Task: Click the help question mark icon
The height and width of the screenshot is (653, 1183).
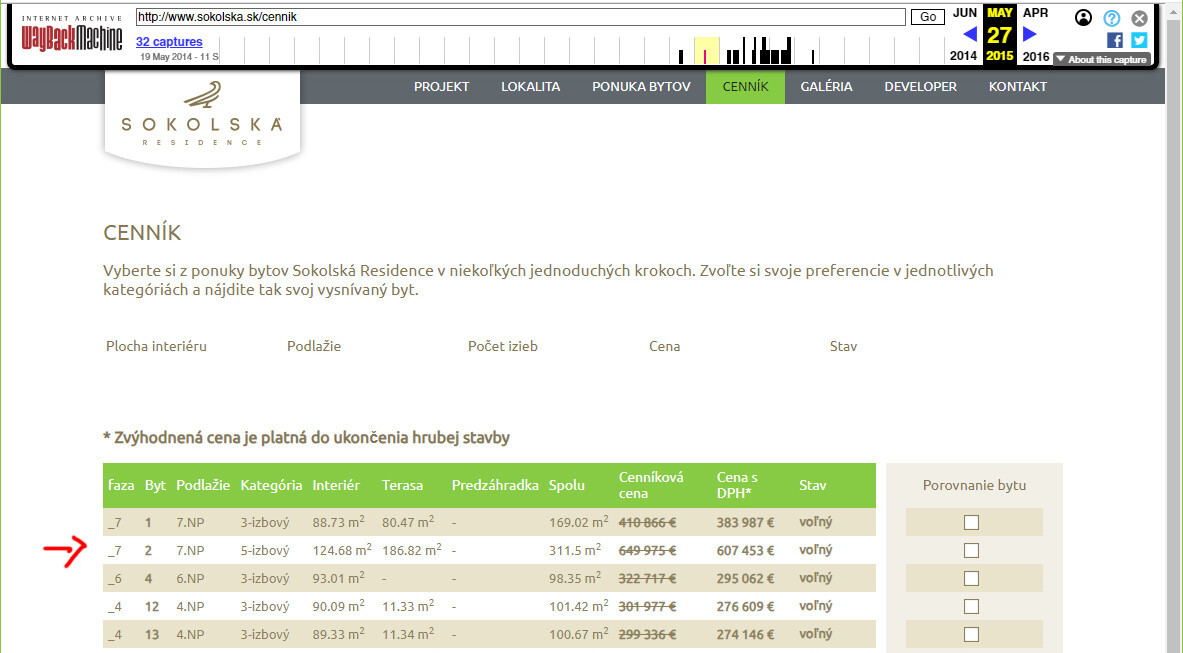Action: coord(1111,18)
